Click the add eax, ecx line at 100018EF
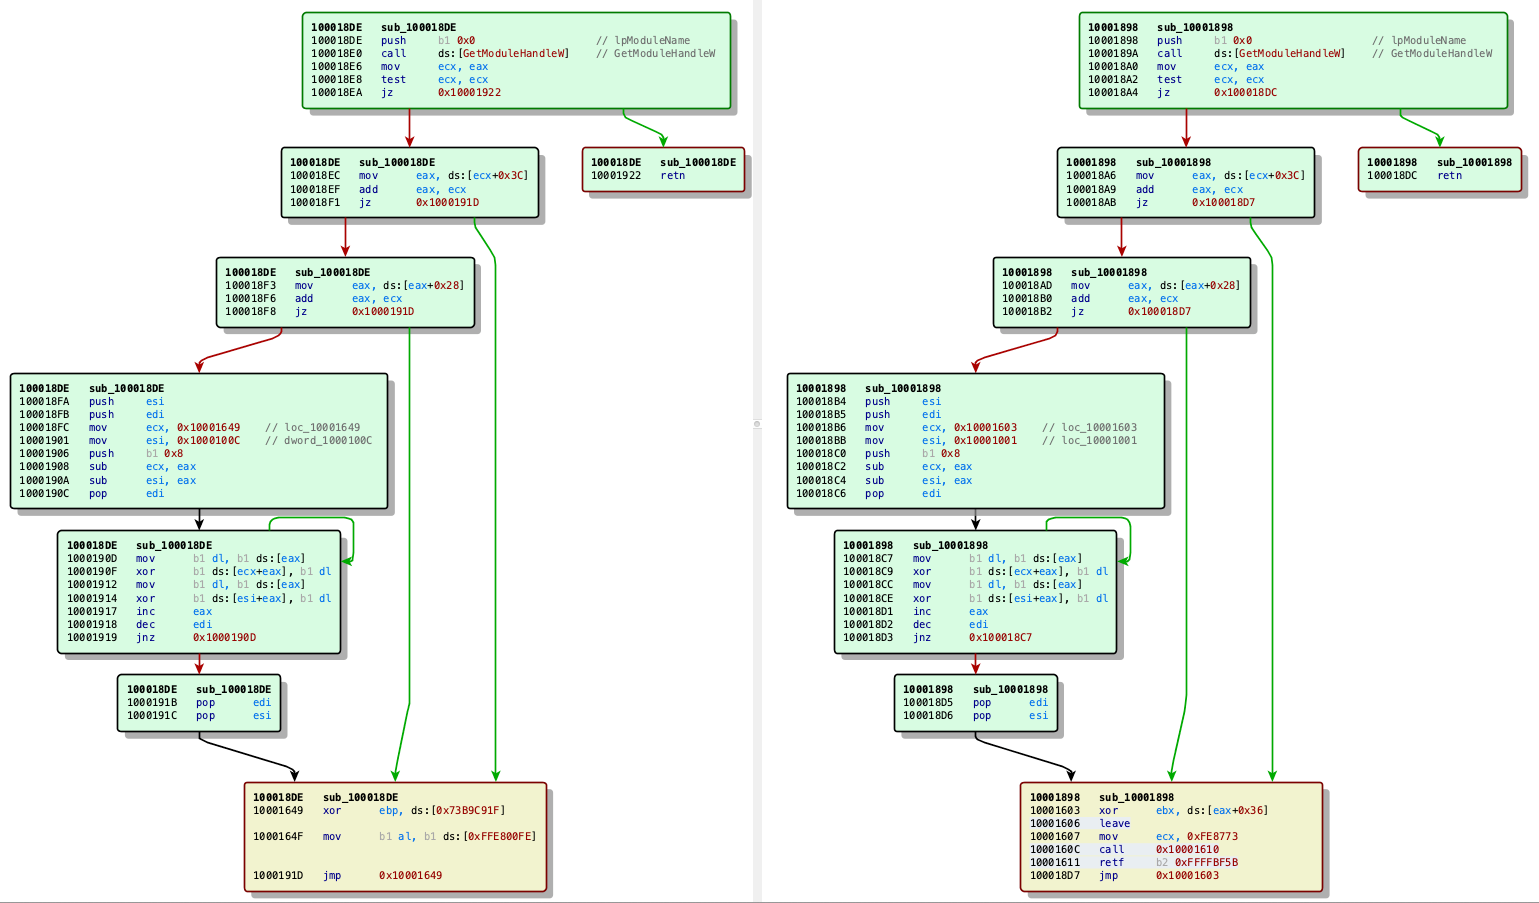 pos(378,190)
